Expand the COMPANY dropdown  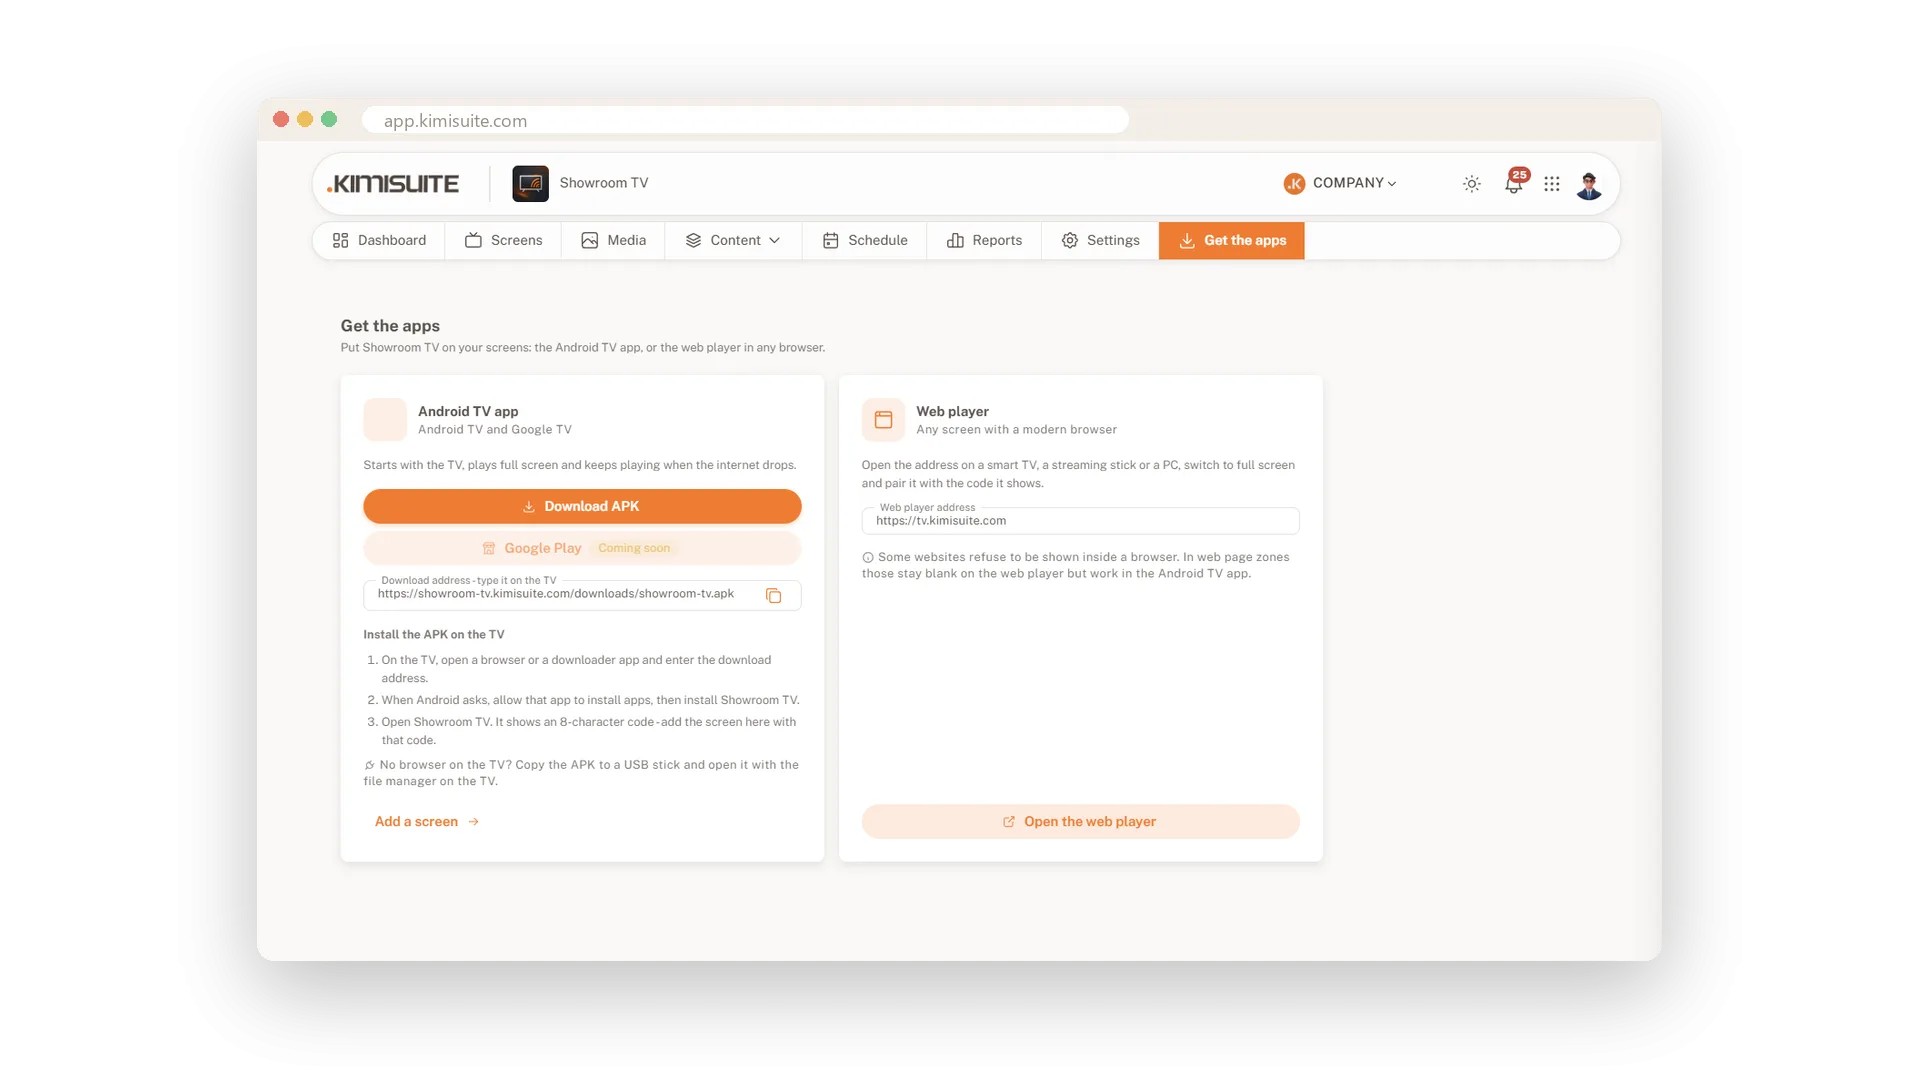[x=1354, y=183]
